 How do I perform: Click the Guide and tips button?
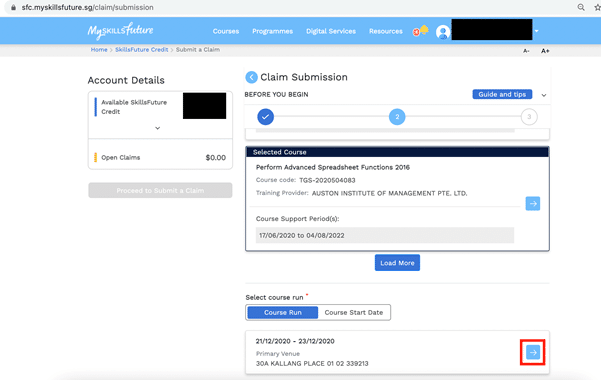coord(502,94)
